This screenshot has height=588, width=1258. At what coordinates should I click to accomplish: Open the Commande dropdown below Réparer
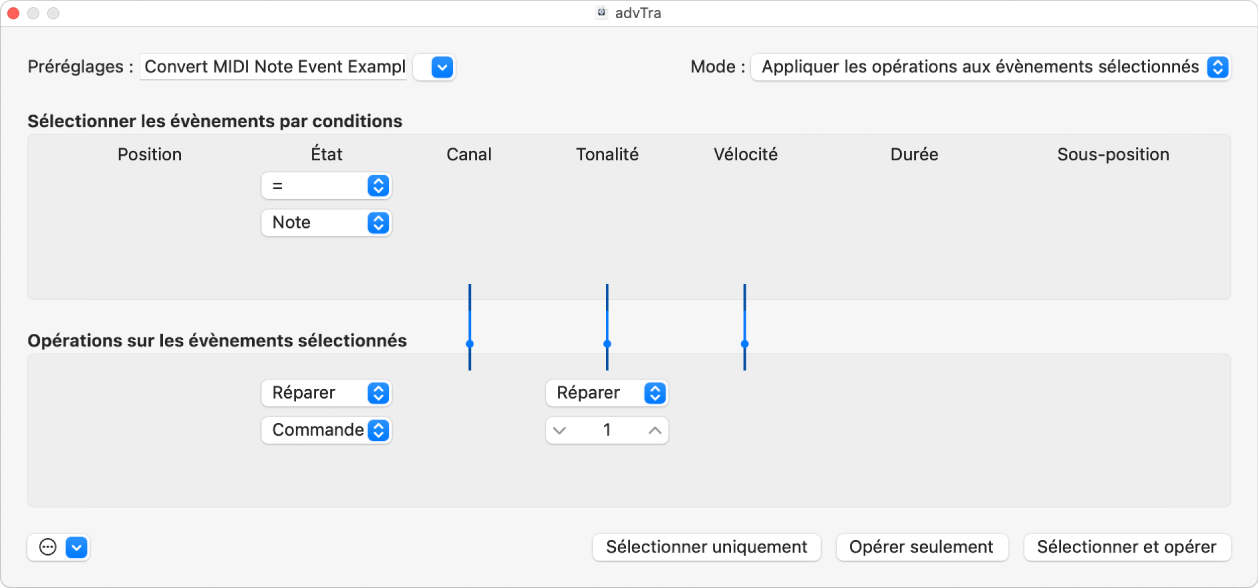326,430
